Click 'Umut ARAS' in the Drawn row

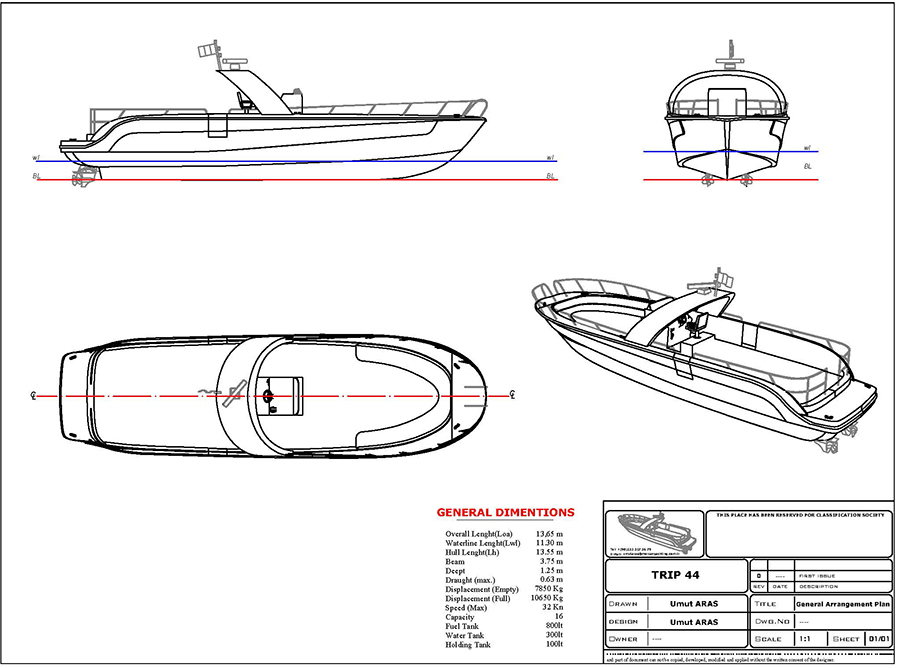694,604
